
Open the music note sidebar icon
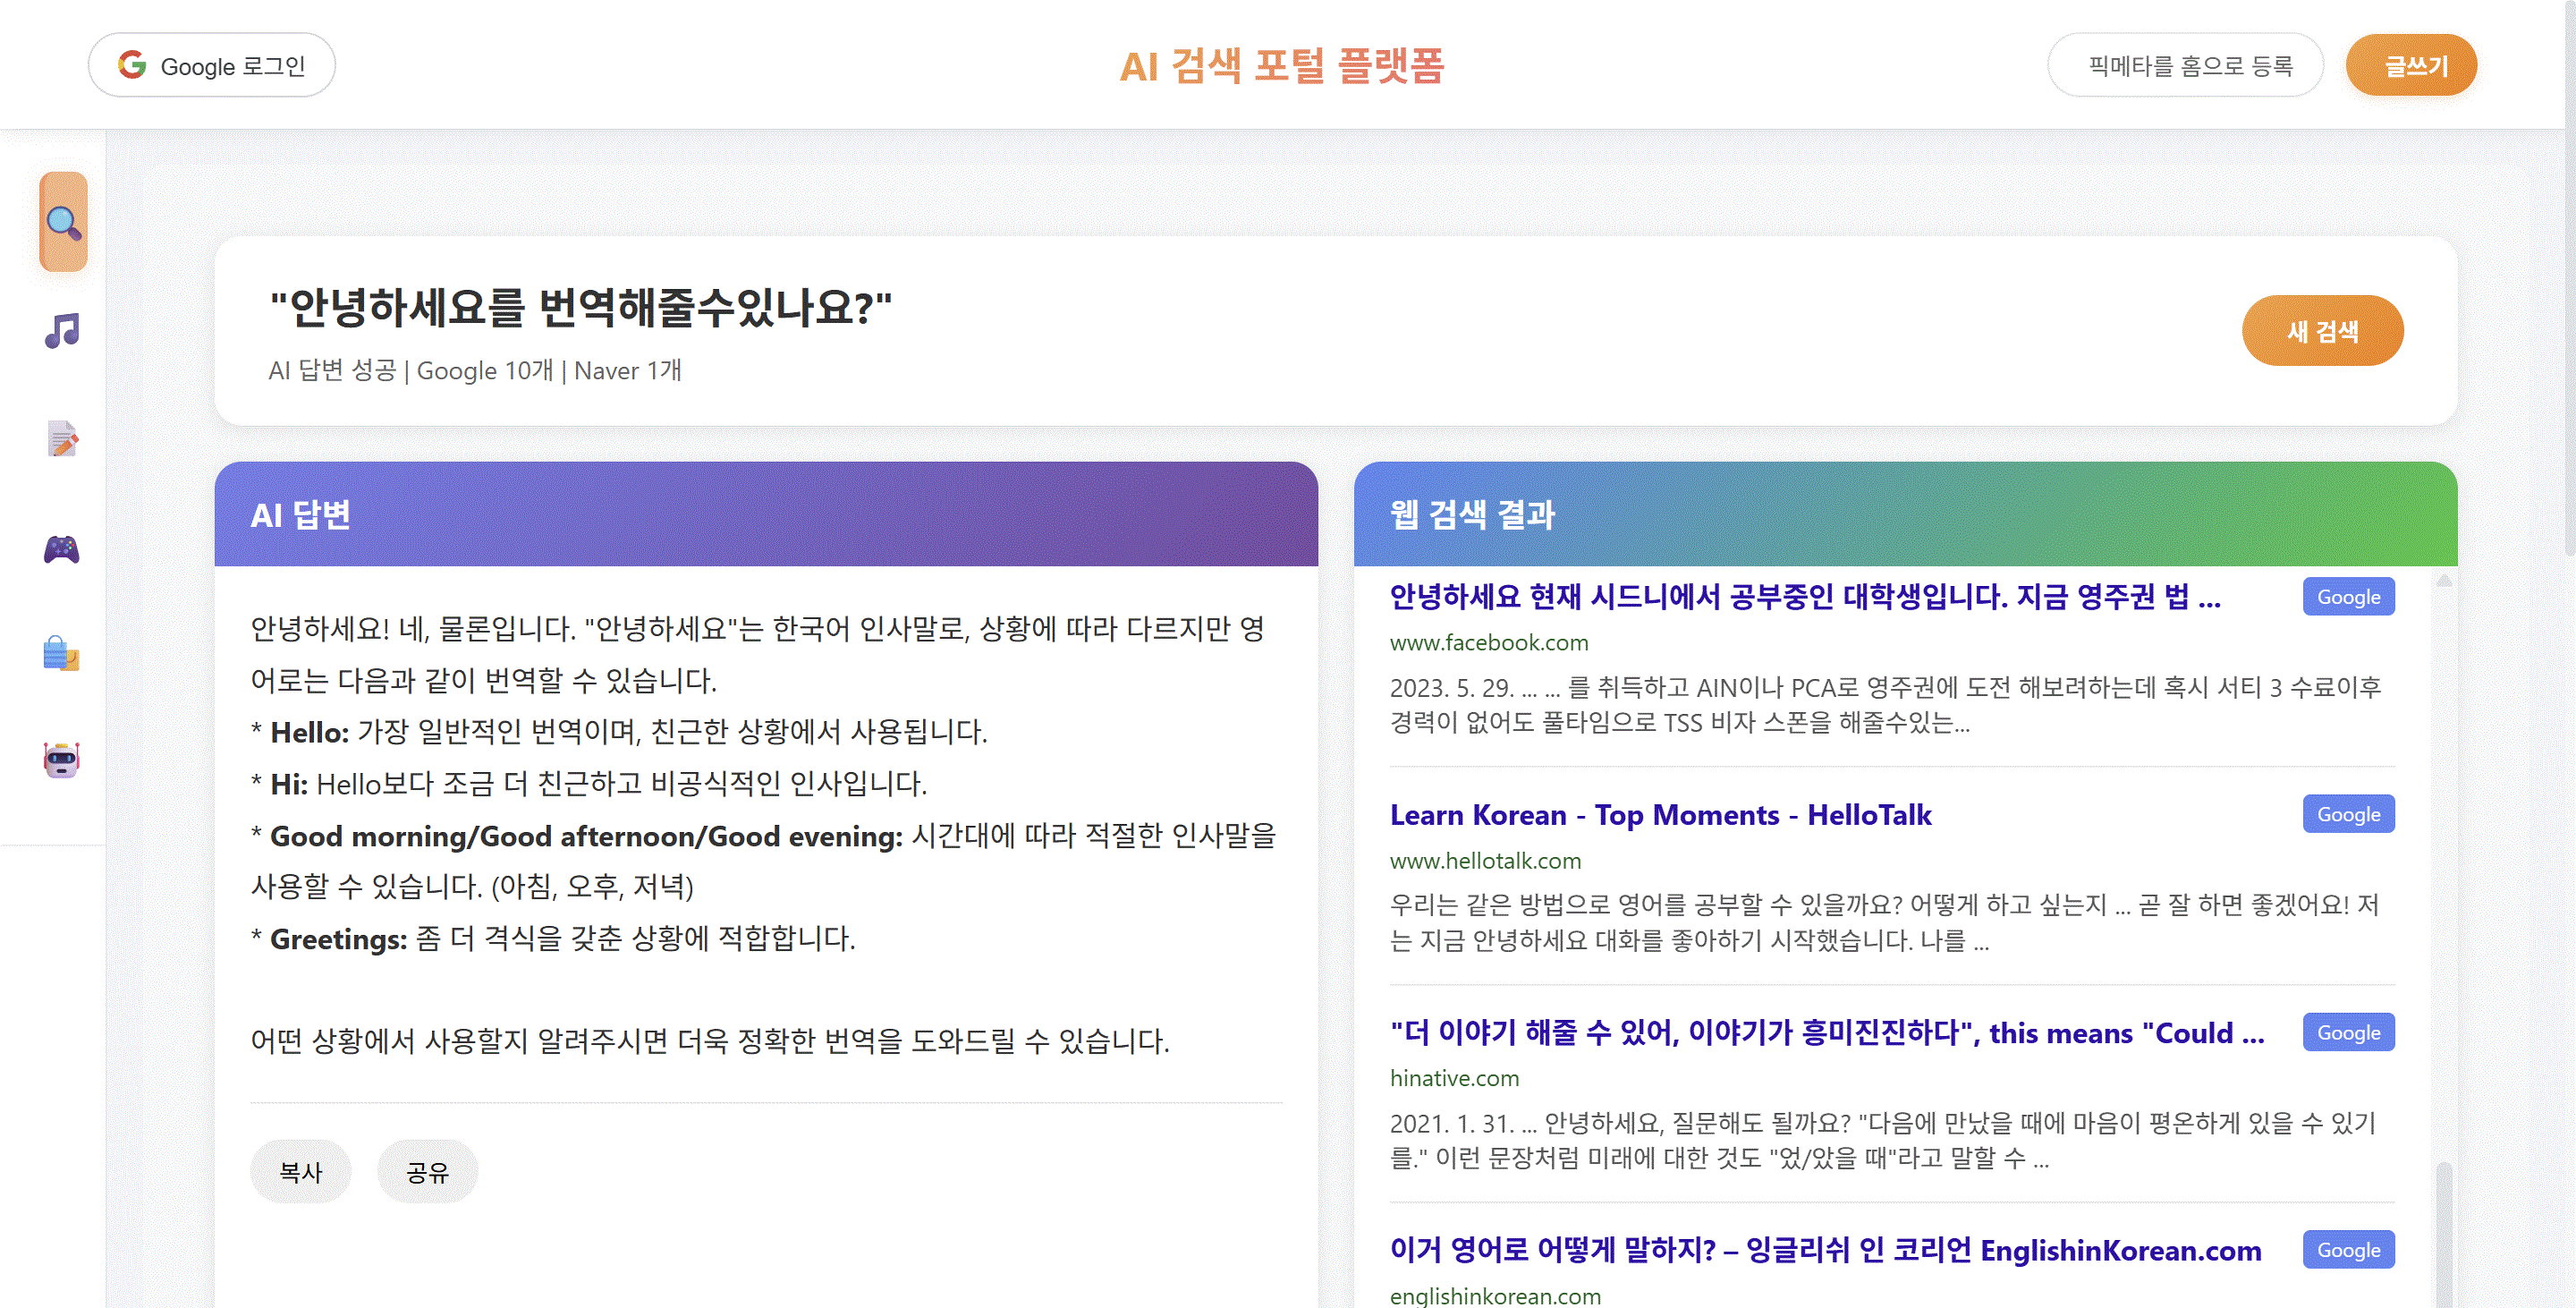(x=62, y=331)
